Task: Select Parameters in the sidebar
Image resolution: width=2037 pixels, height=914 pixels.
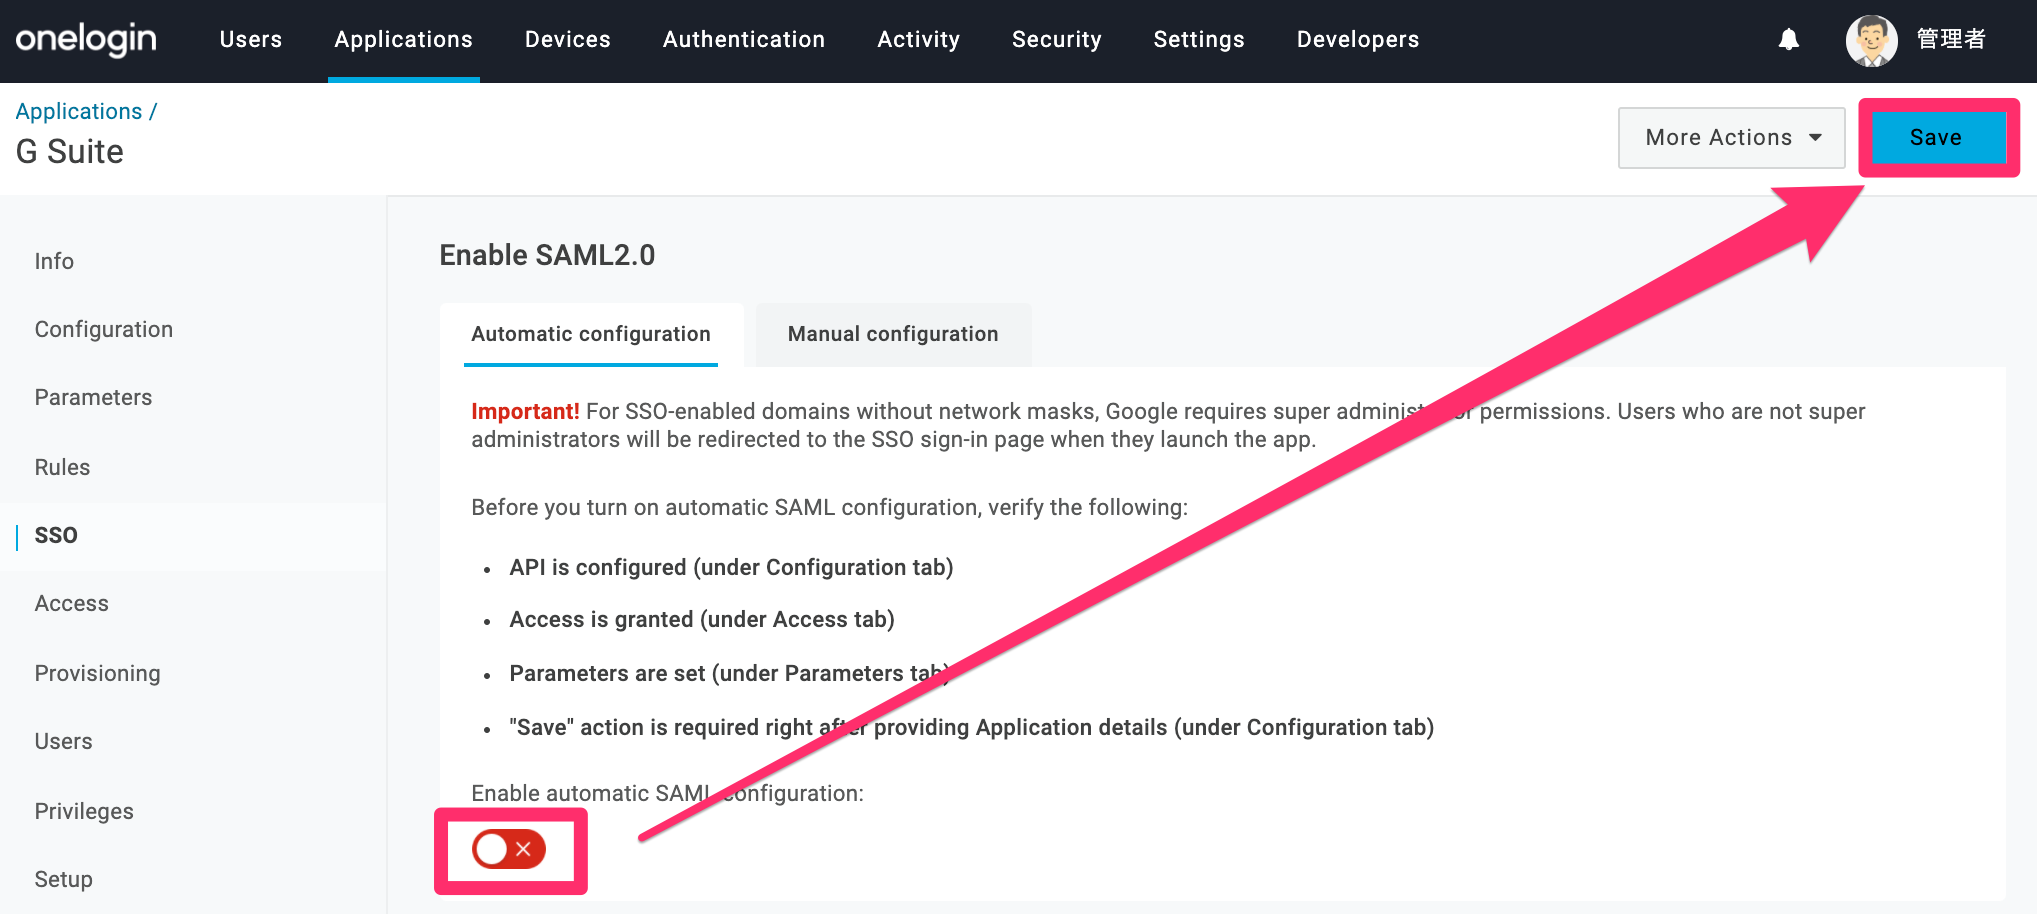Action: pos(93,397)
